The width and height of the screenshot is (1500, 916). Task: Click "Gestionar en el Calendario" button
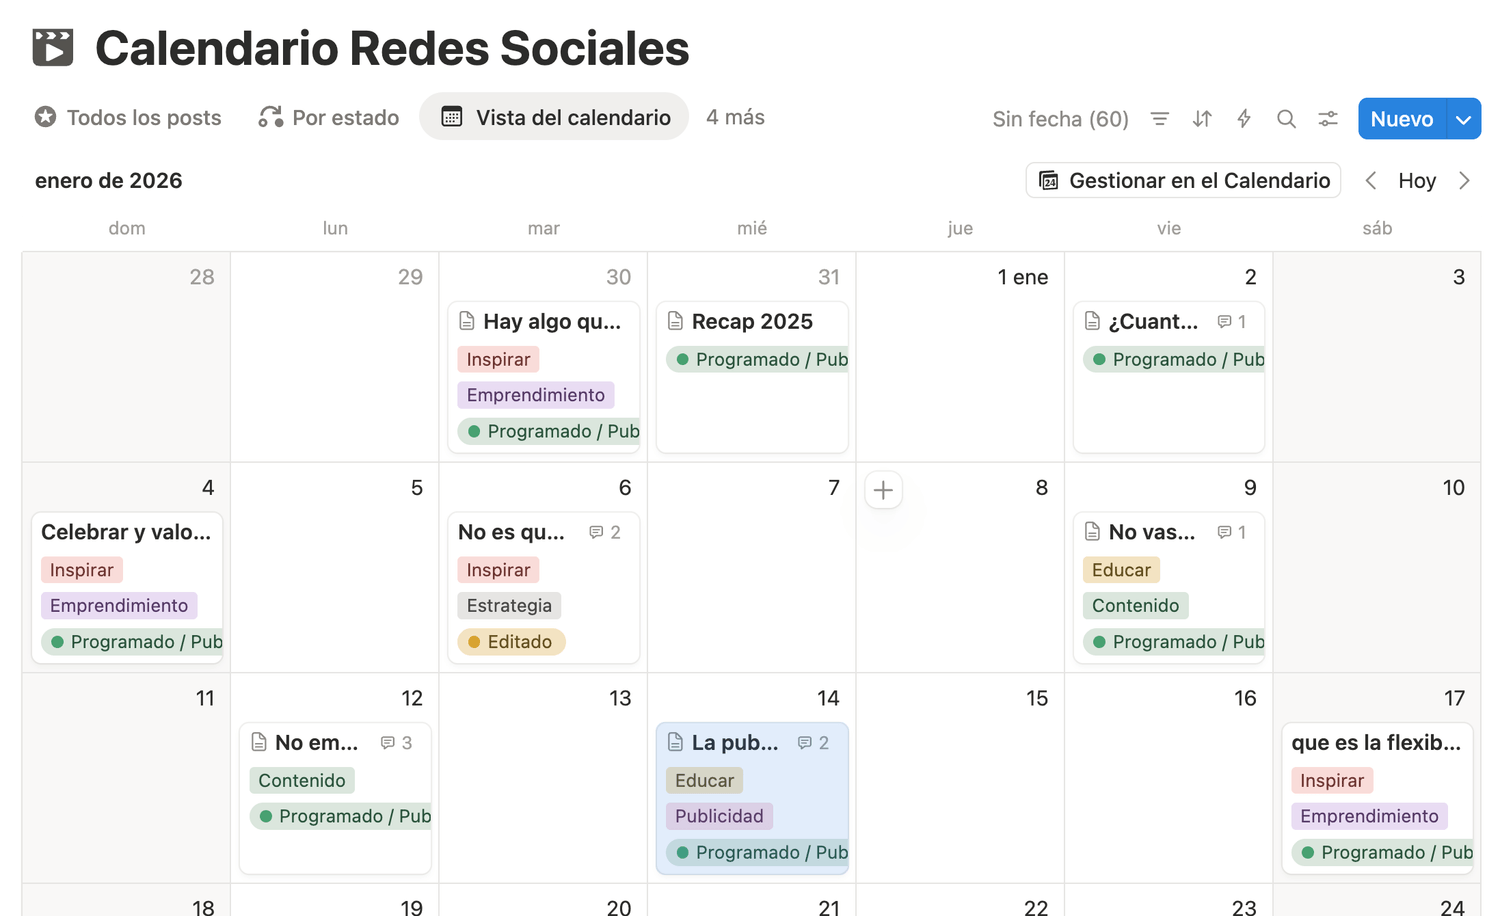coord(1183,180)
